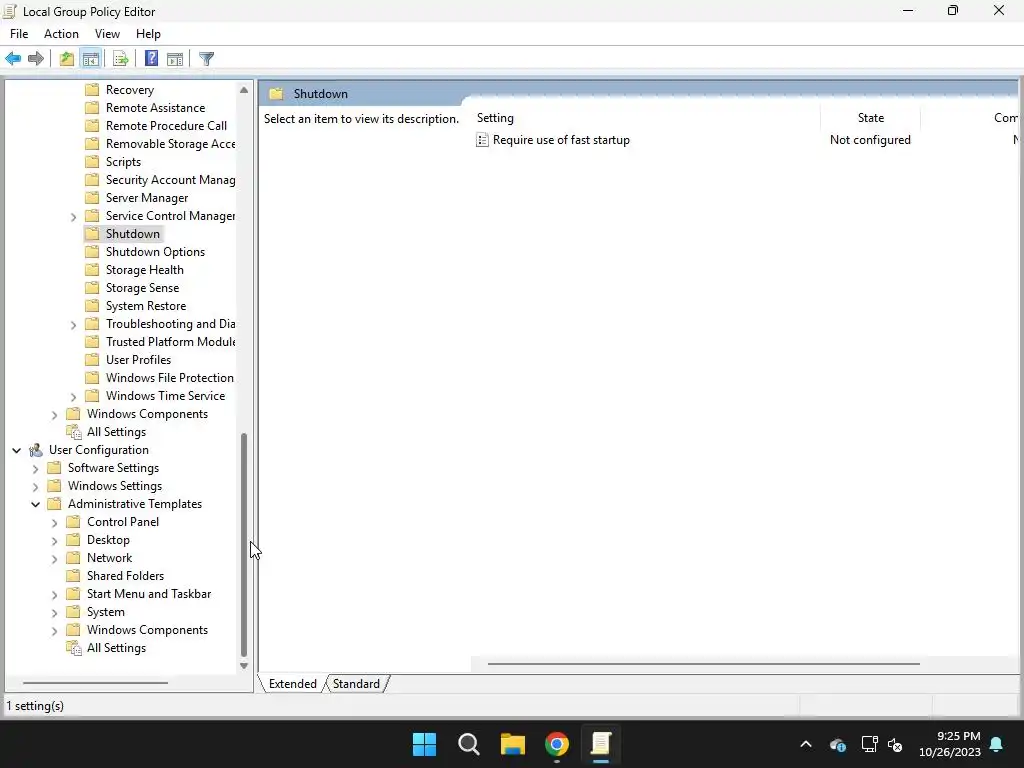Expand the Software Settings node
The width and height of the screenshot is (1024, 768).
click(35, 468)
